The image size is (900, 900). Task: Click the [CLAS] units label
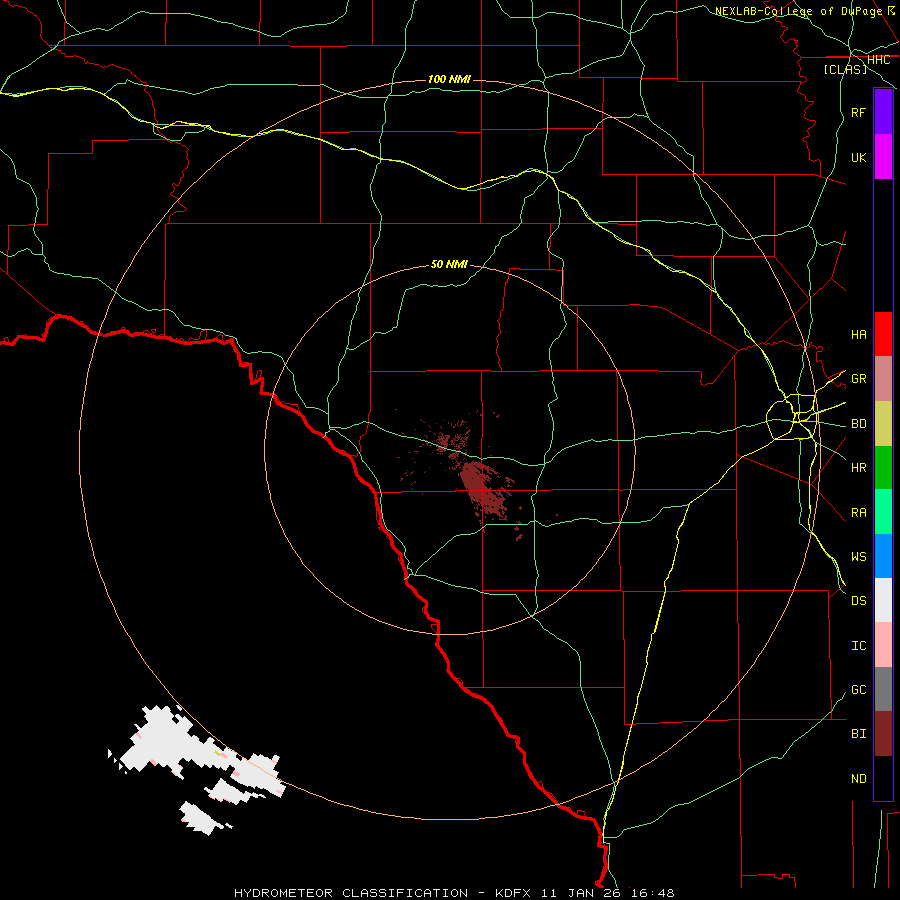[x=845, y=69]
